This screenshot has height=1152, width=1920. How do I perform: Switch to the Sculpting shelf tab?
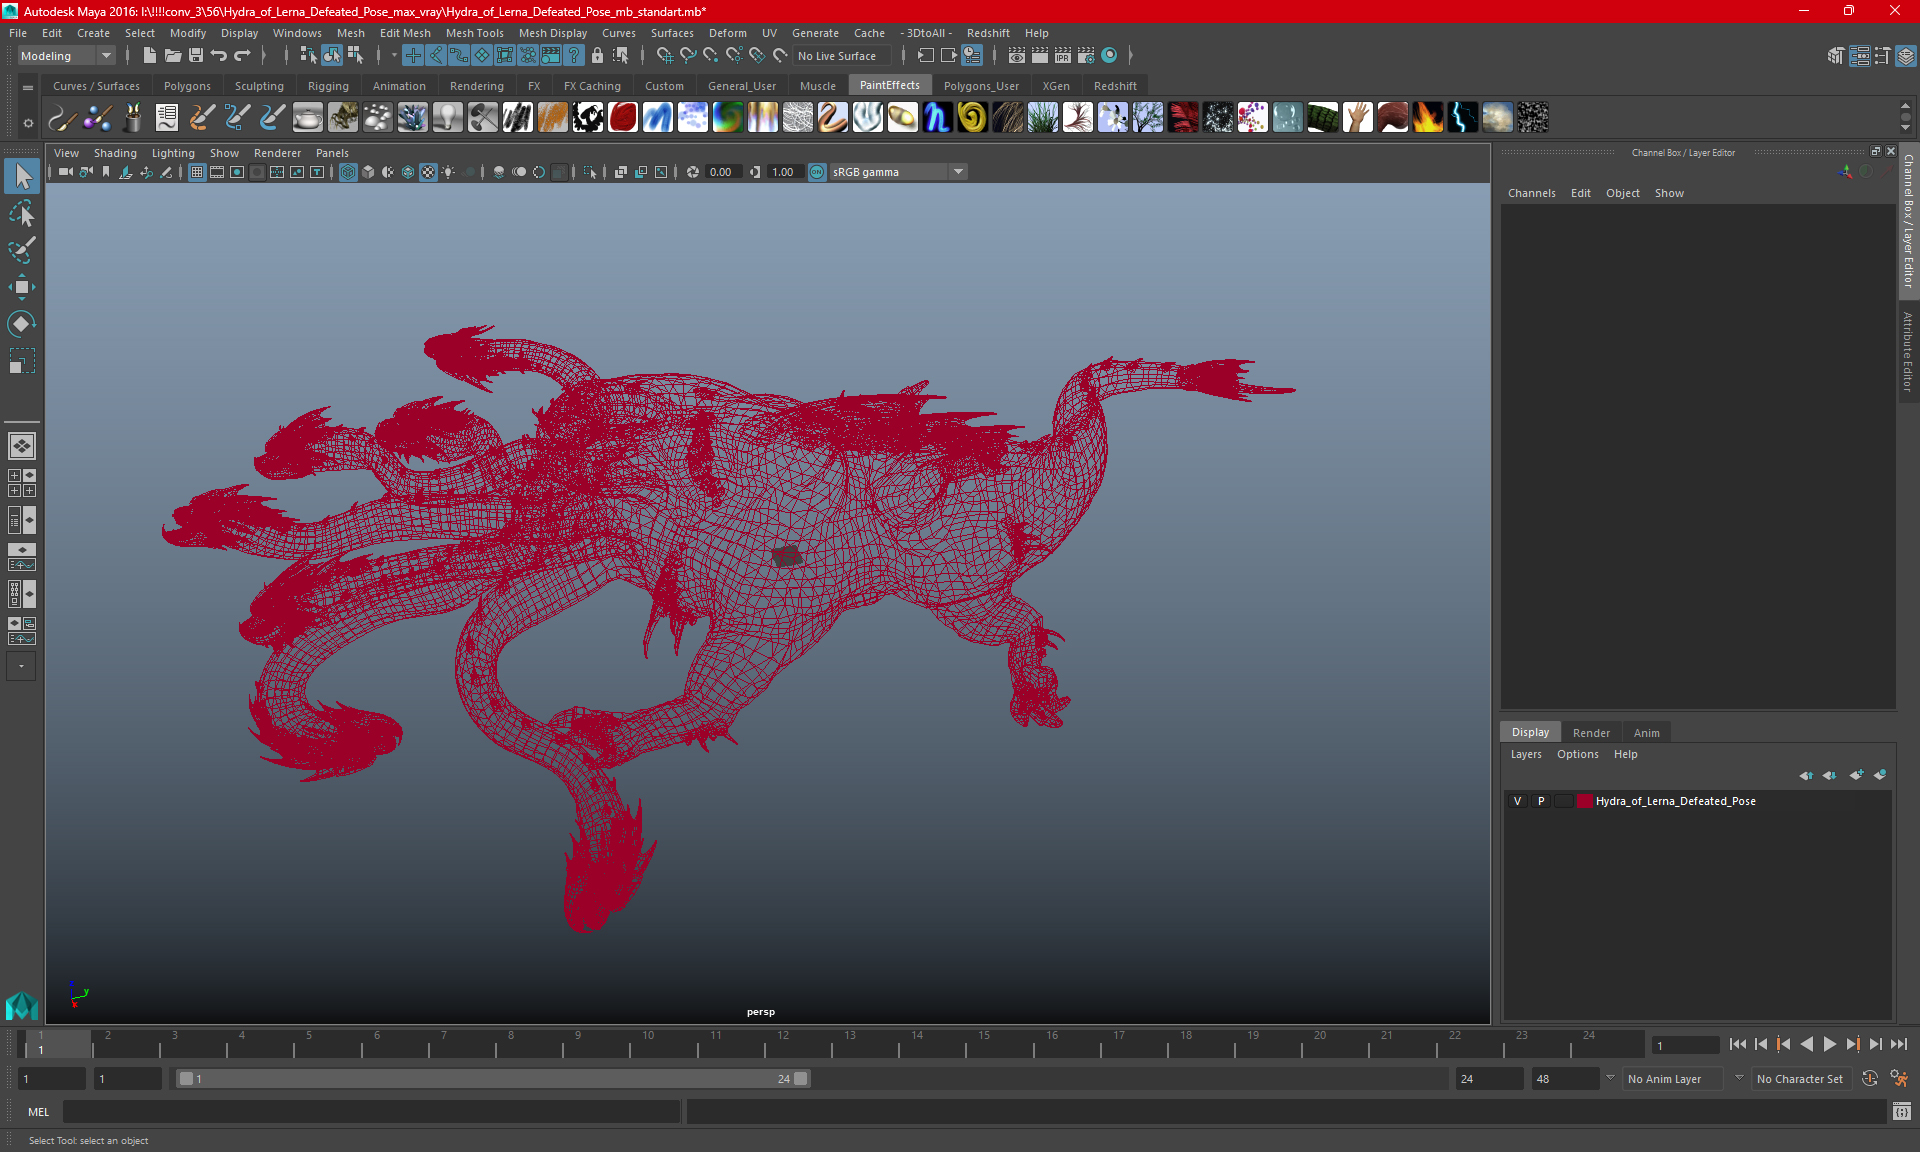259,86
